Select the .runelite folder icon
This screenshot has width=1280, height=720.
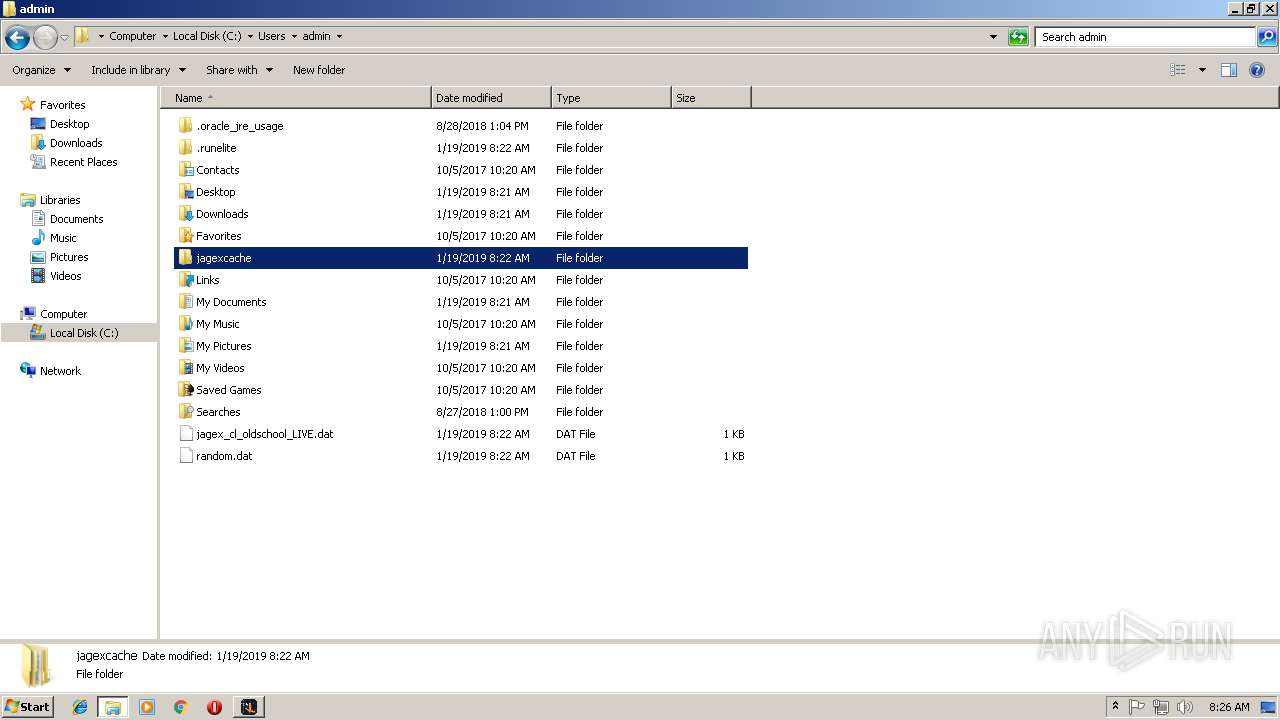click(x=185, y=148)
